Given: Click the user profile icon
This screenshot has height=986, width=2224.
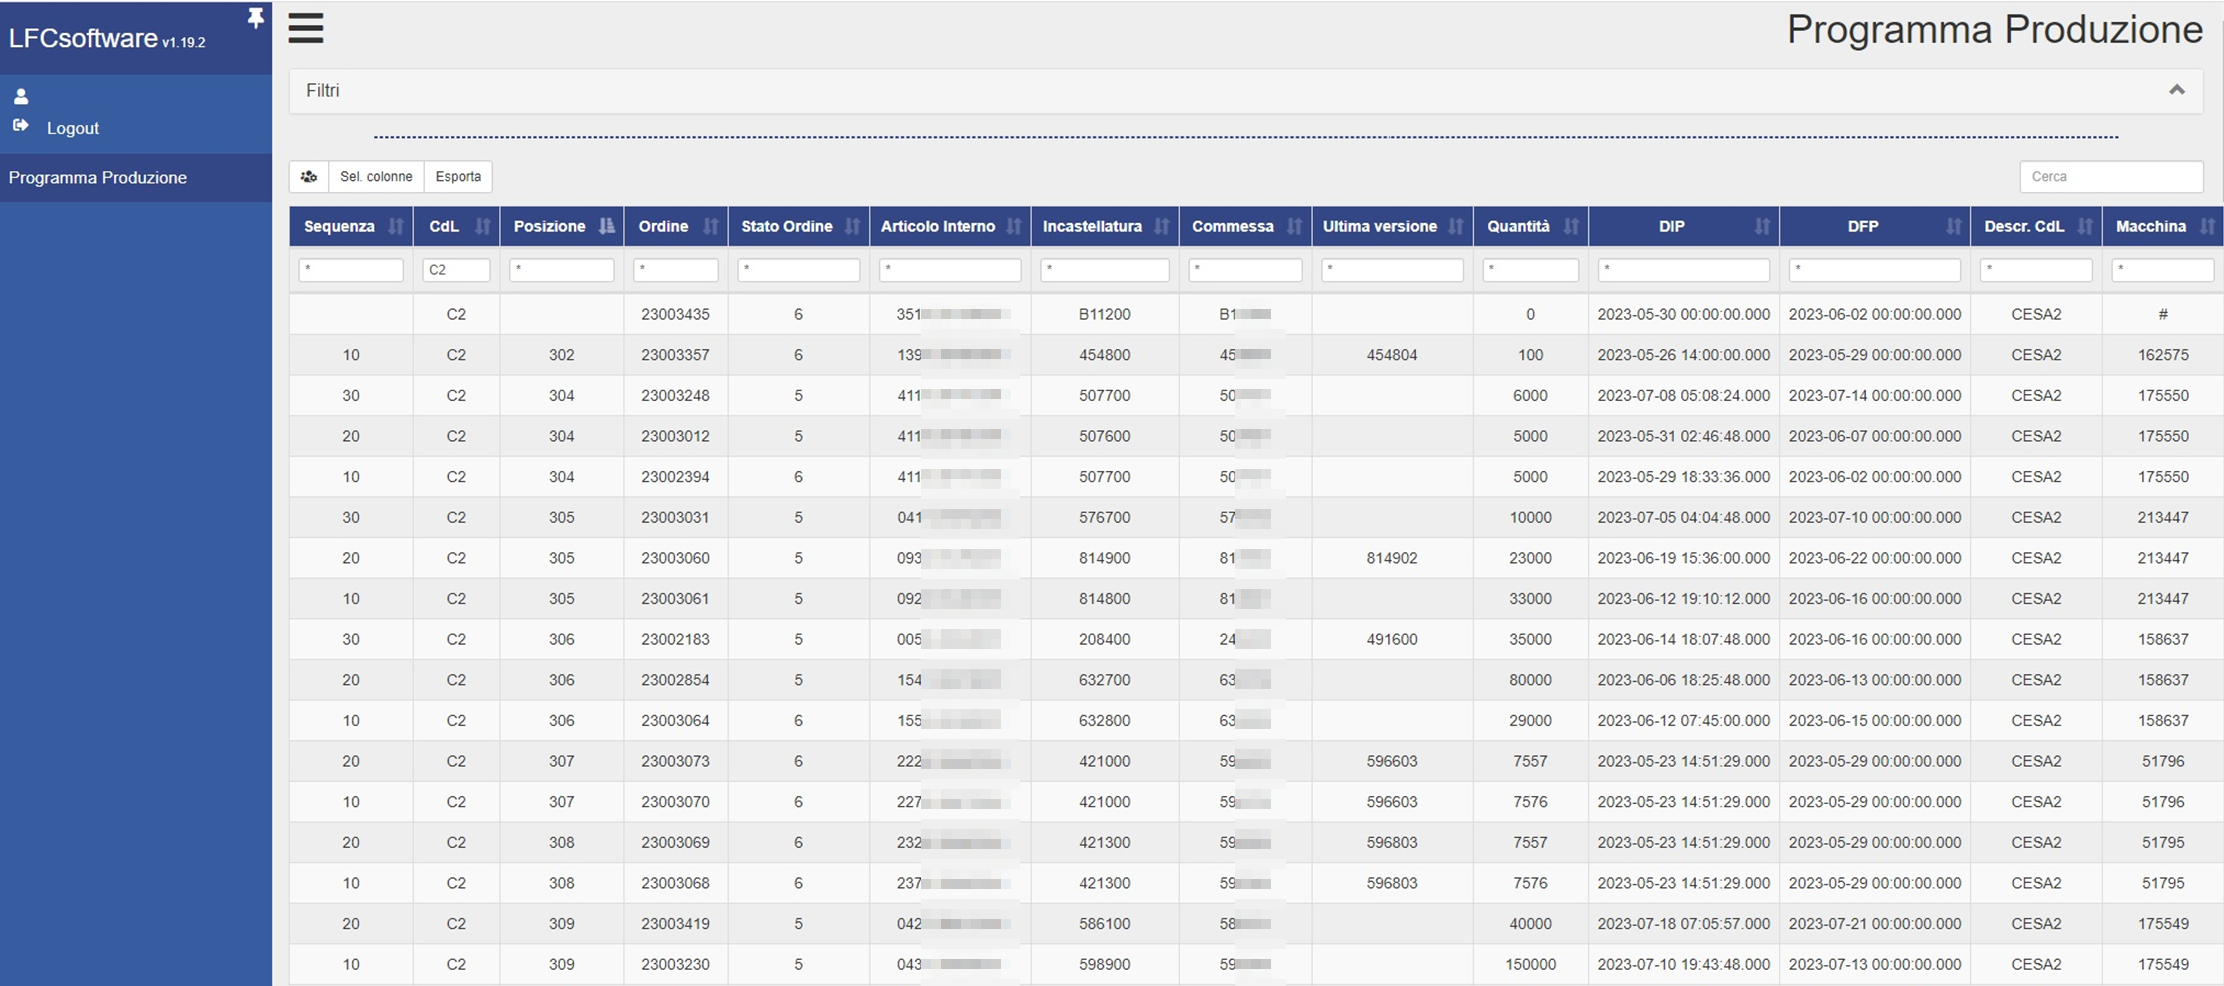Looking at the screenshot, I should click(x=21, y=97).
